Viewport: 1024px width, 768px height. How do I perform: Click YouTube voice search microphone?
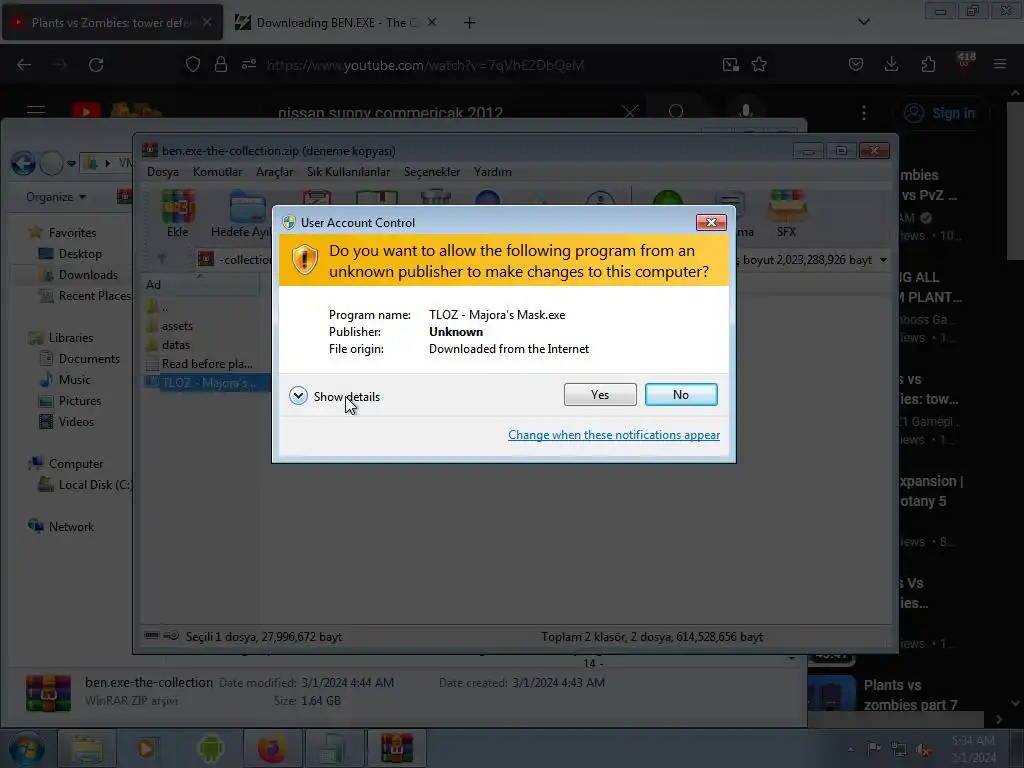pos(745,112)
